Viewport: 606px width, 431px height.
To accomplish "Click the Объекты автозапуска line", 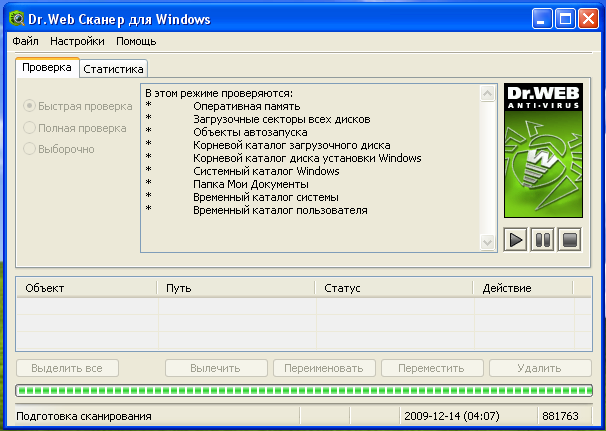I will pyautogui.click(x=250, y=132).
